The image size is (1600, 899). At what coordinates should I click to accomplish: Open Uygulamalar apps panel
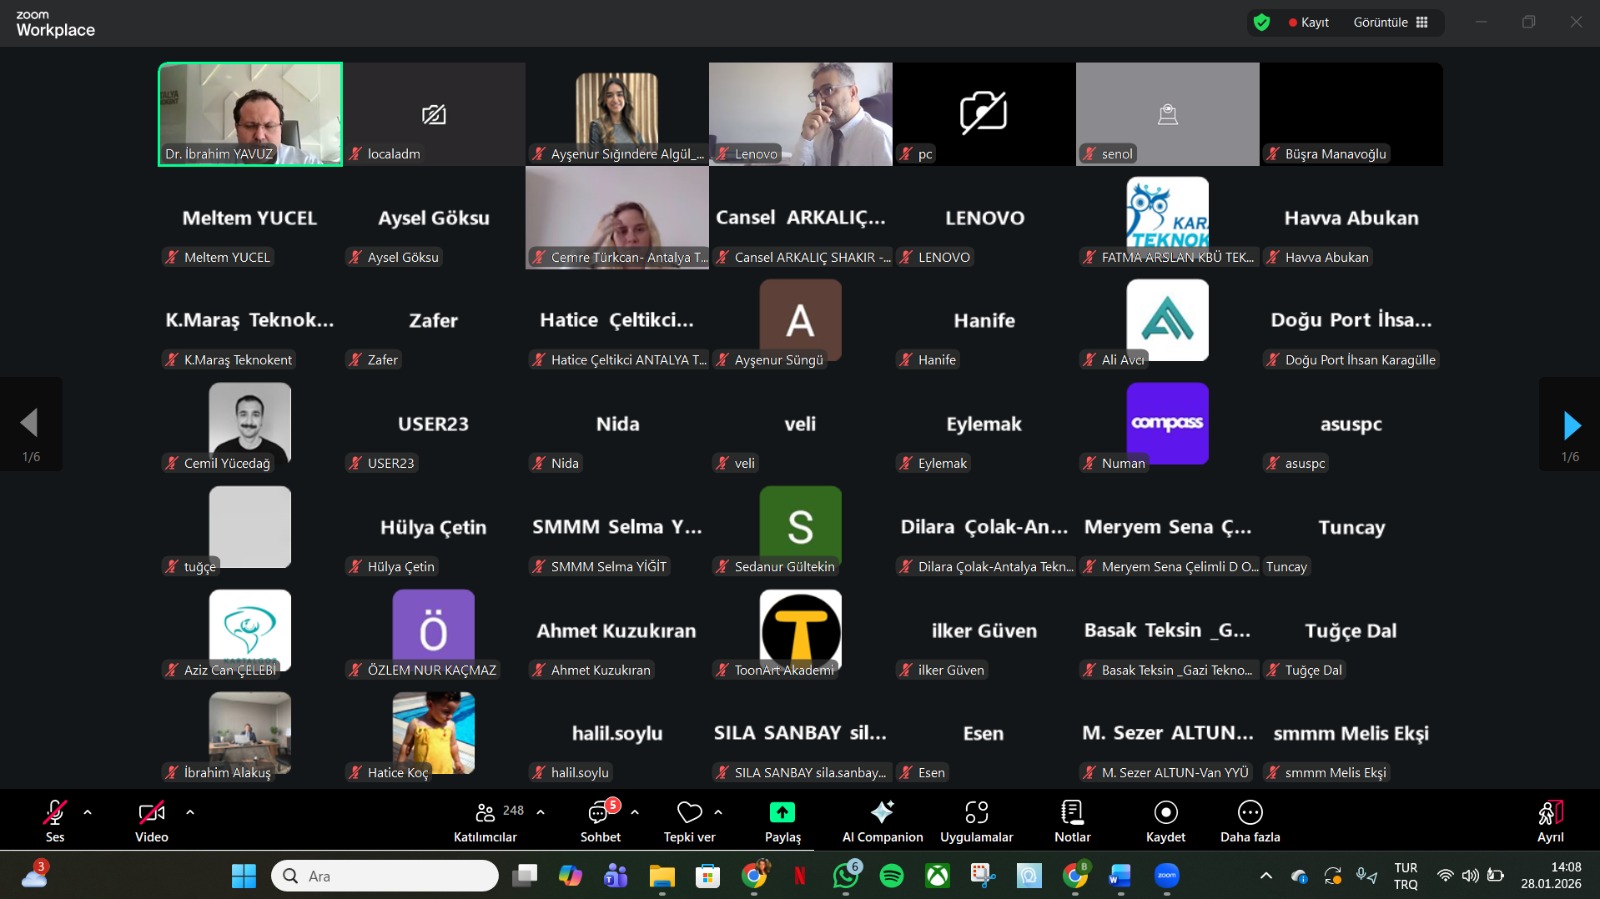(x=976, y=821)
